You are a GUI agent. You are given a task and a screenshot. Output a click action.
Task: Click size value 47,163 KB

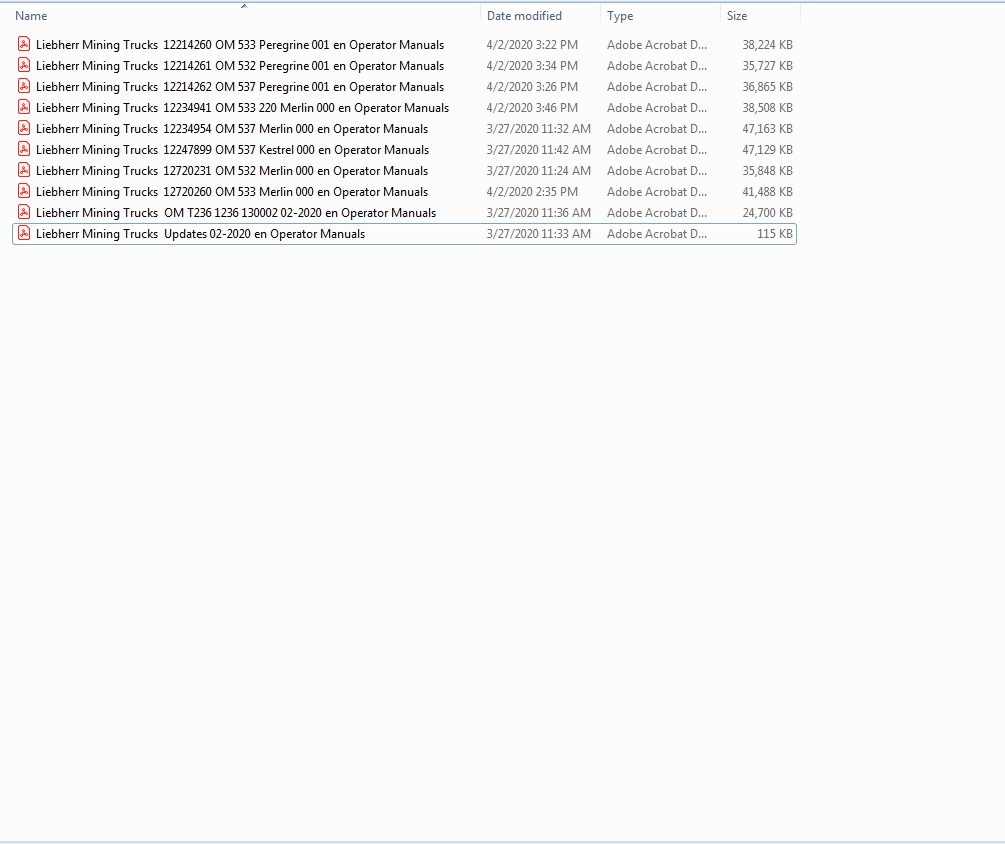click(767, 129)
